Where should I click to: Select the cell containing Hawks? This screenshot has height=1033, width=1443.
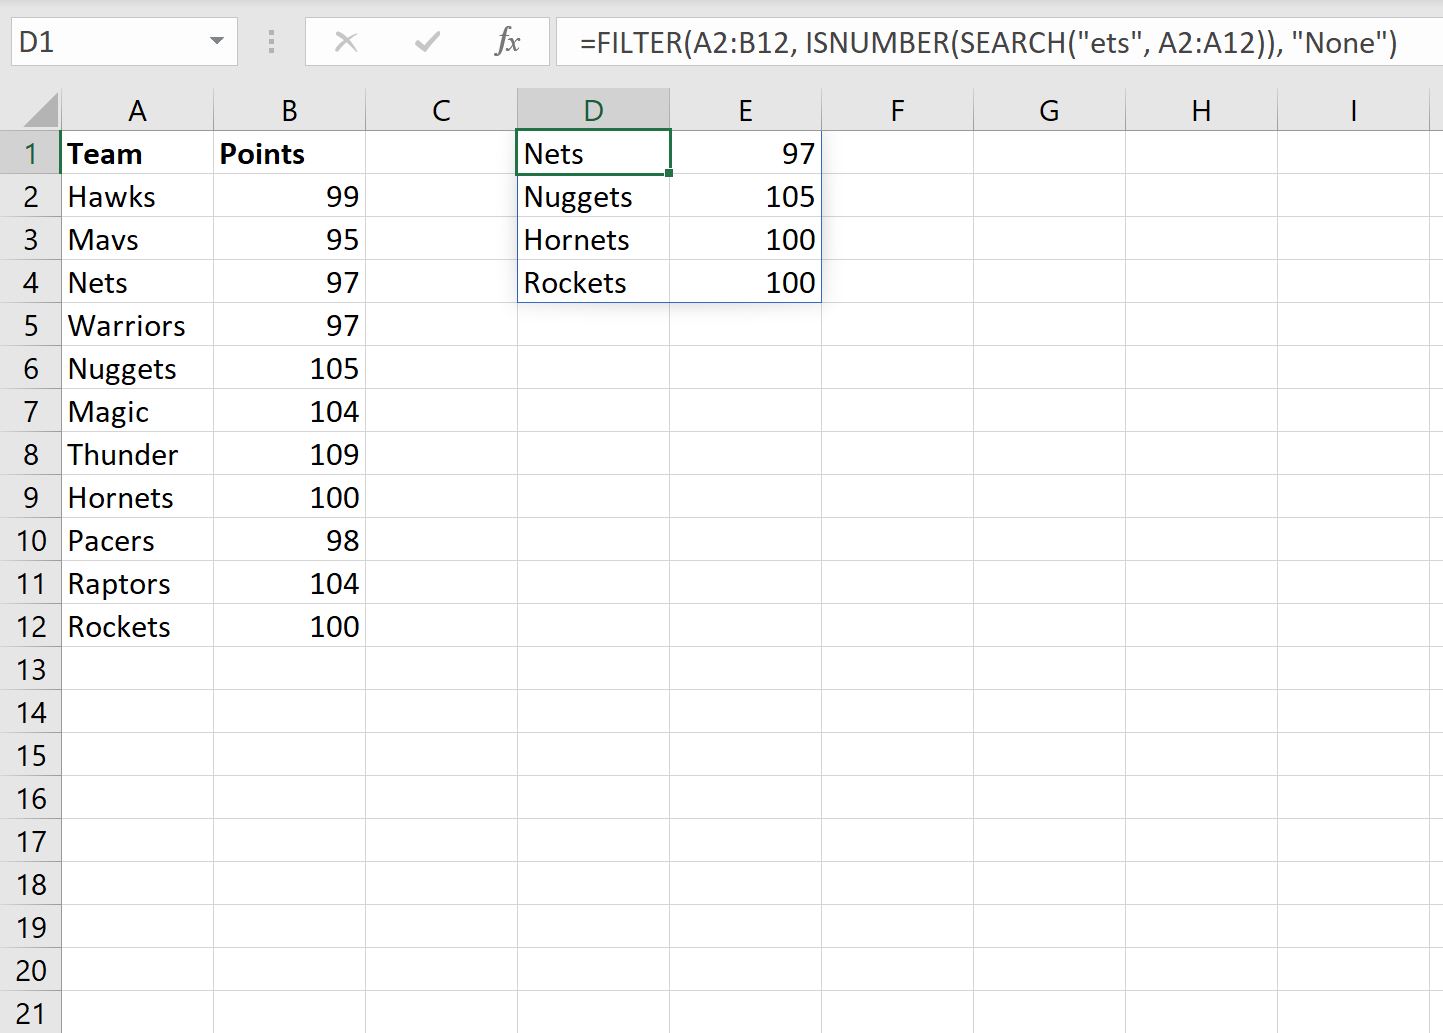[137, 196]
